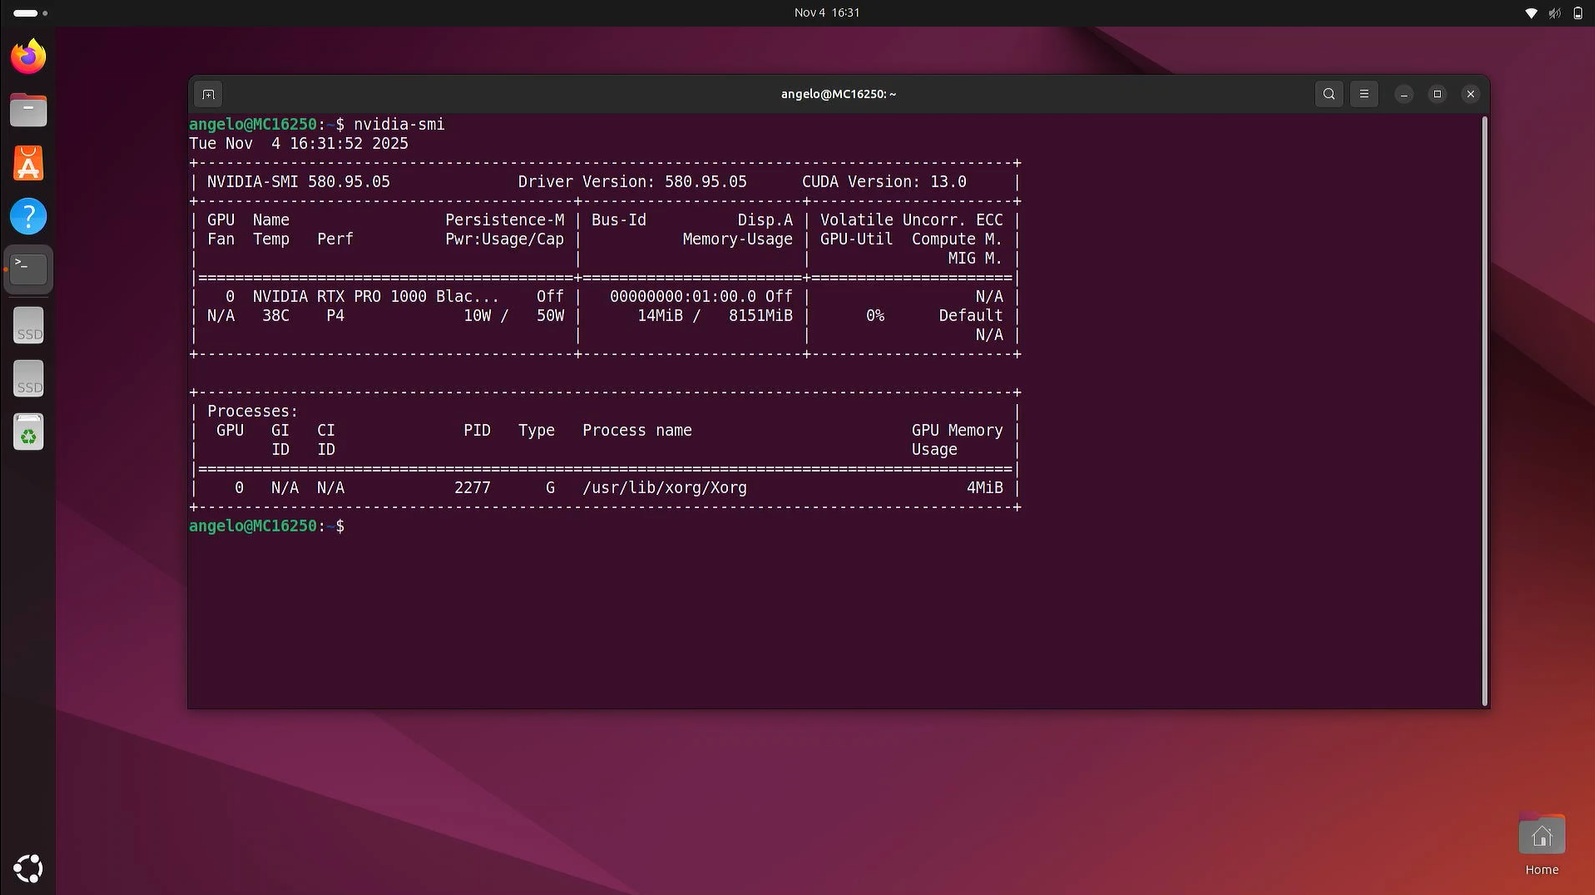Open the Home folder desktop icon
Viewport: 1595px width, 895px height.
1541,846
